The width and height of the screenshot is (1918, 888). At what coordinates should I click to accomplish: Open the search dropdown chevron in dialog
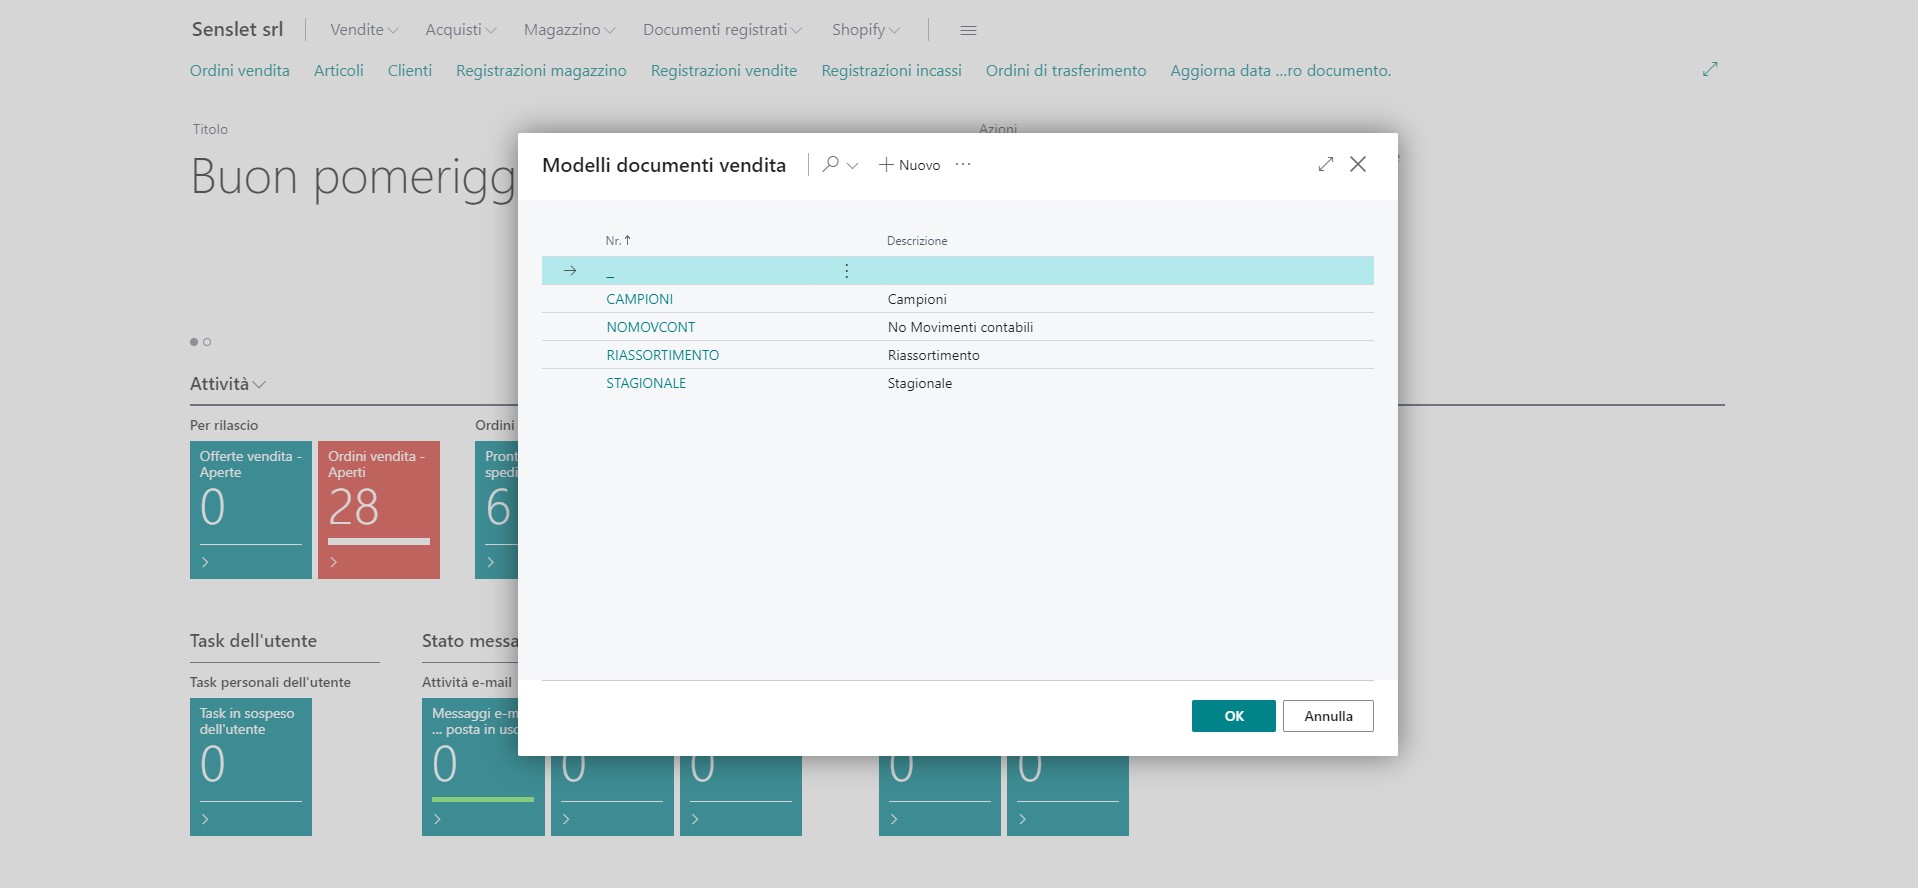coord(853,166)
